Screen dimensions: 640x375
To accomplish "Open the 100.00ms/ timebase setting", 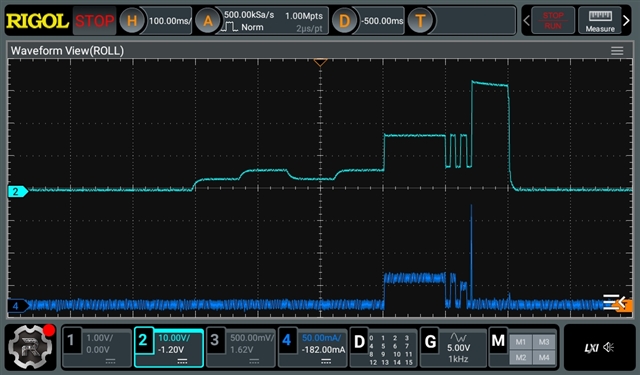I will pyautogui.click(x=169, y=21).
